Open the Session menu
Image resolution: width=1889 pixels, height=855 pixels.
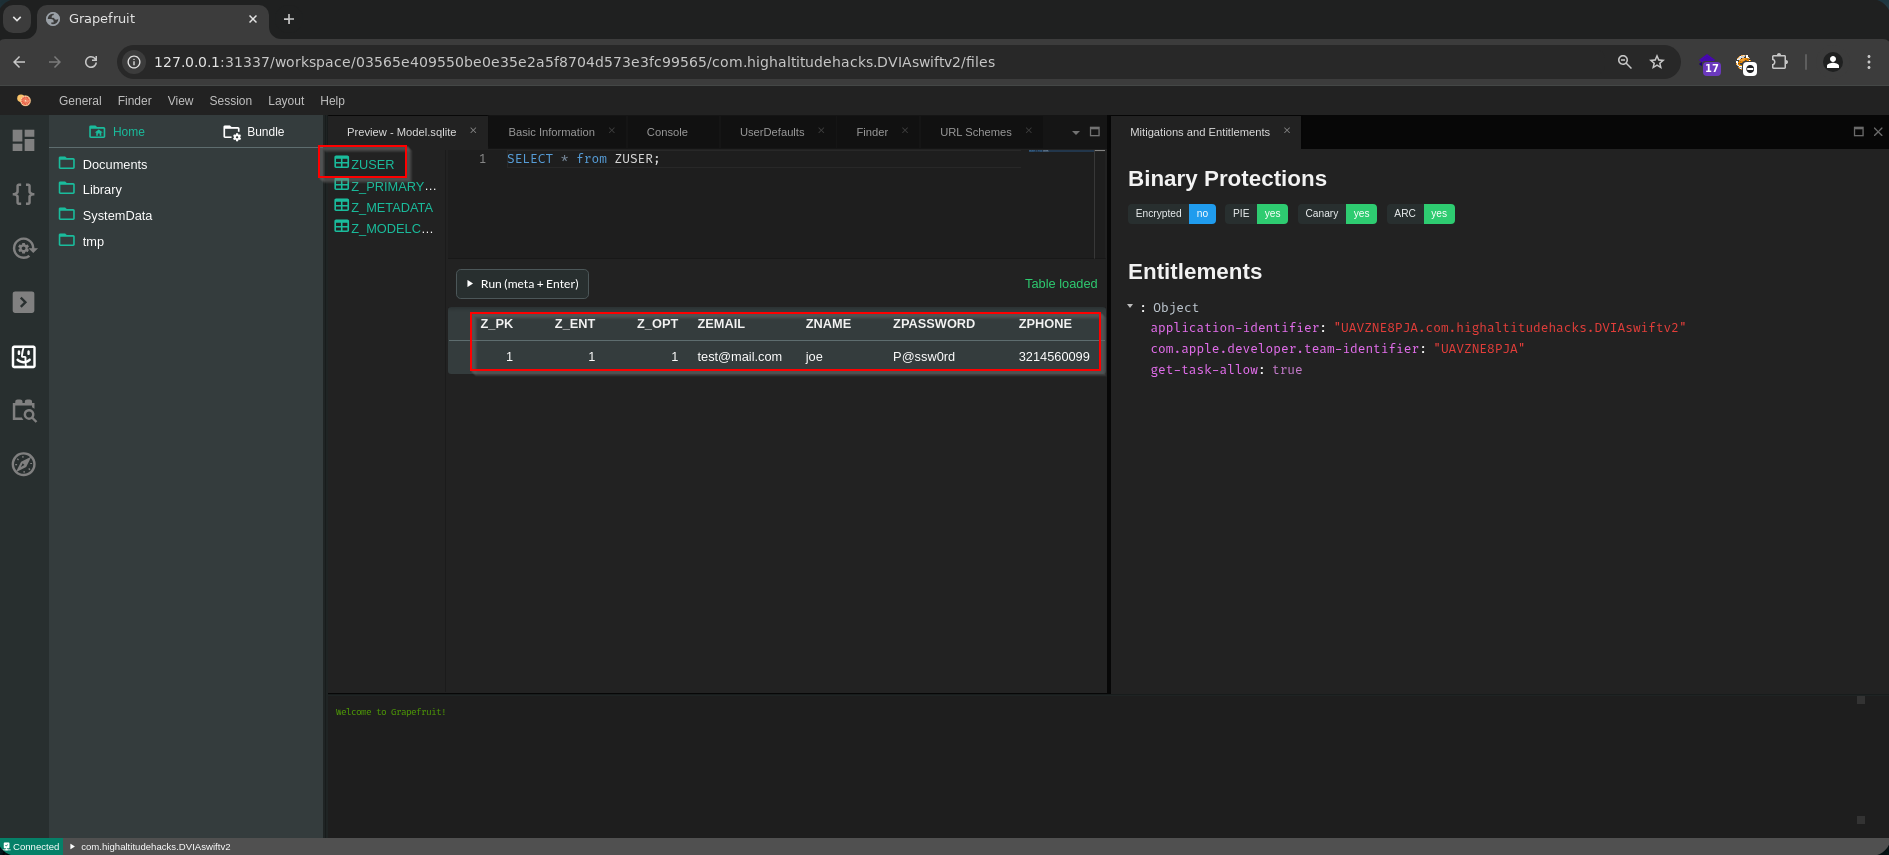[x=231, y=101]
